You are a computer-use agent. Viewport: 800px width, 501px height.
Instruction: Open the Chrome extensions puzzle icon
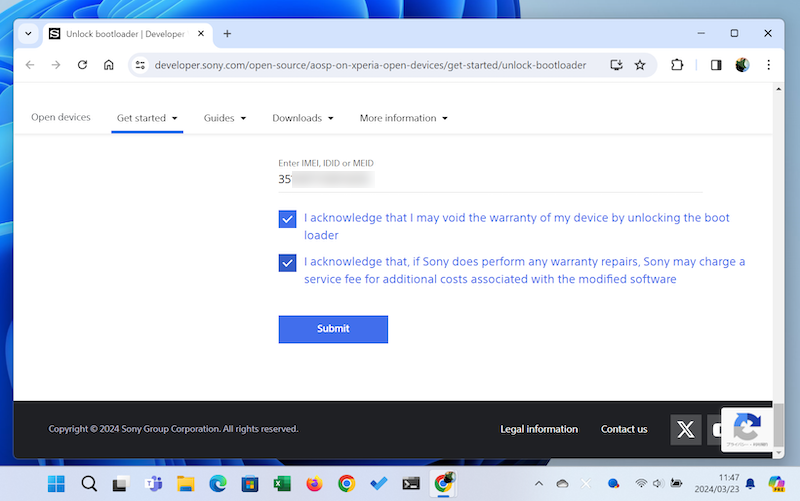point(678,65)
